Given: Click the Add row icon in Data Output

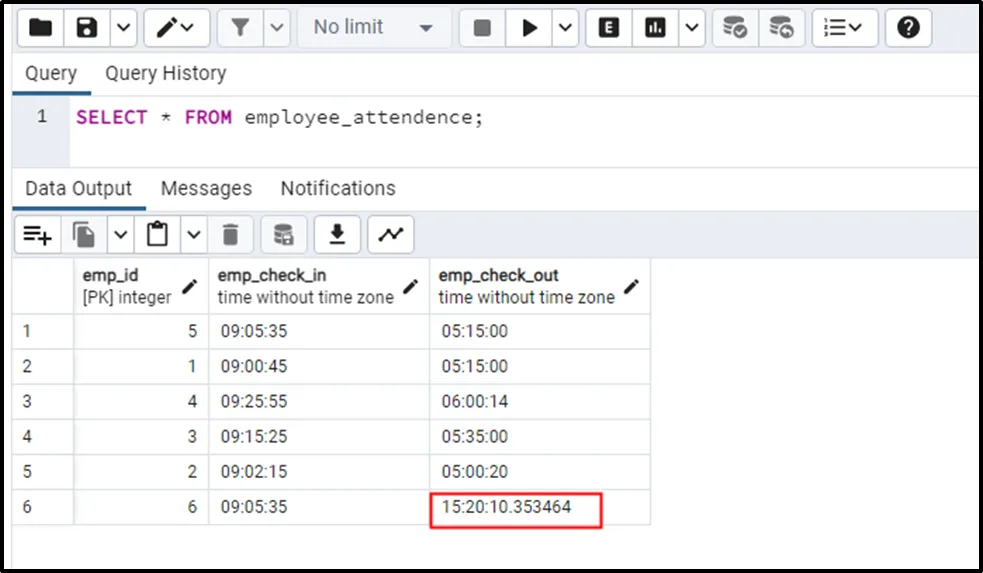Looking at the screenshot, I should point(37,235).
